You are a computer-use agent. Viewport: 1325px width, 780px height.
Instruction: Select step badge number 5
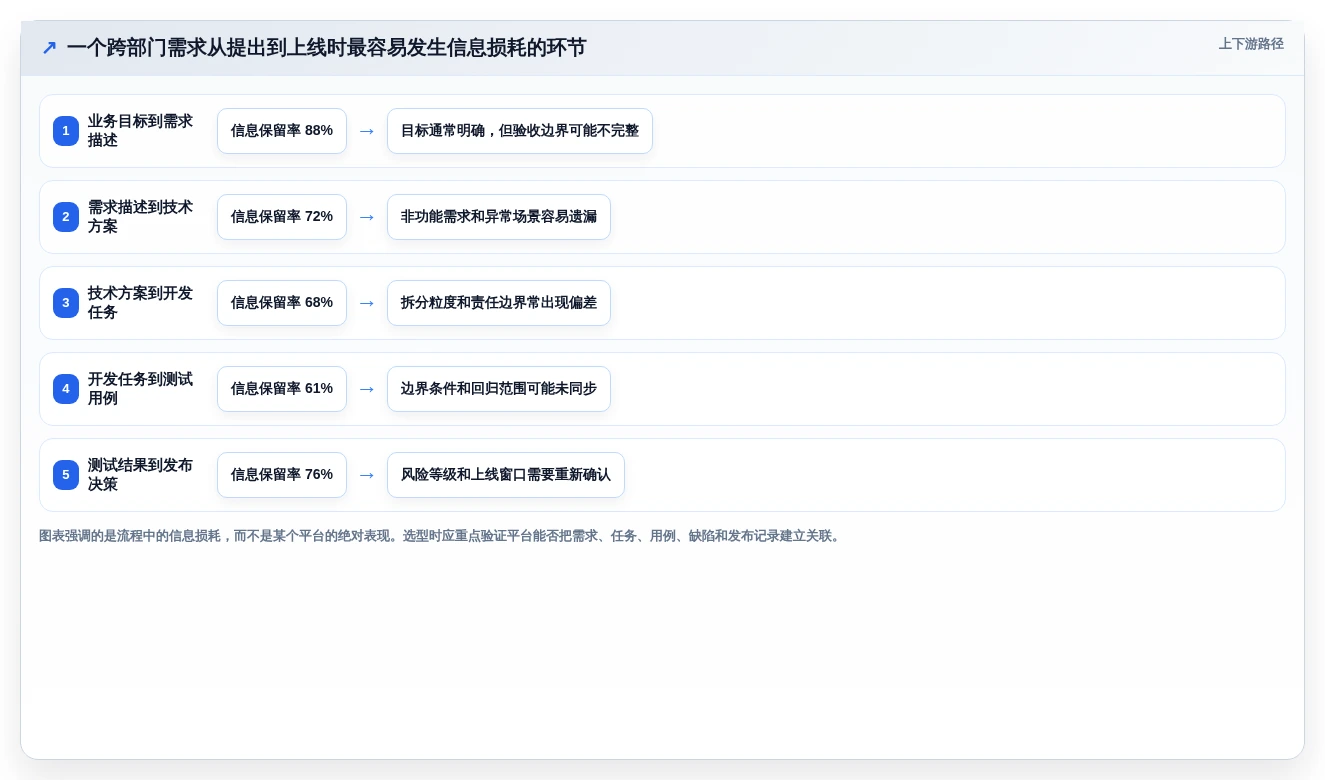(66, 475)
